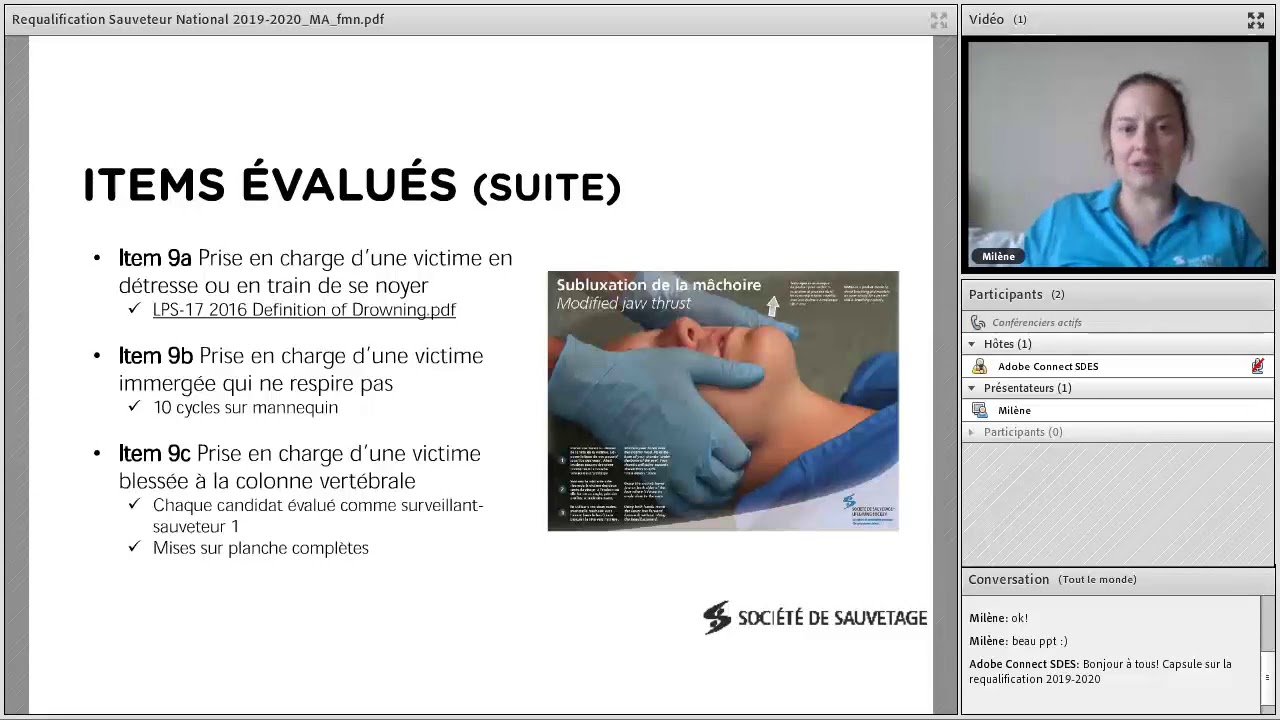The height and width of the screenshot is (720, 1280).
Task: Open the LPS-17 2016 Definition of Drowning.pdf link
Action: point(304,310)
